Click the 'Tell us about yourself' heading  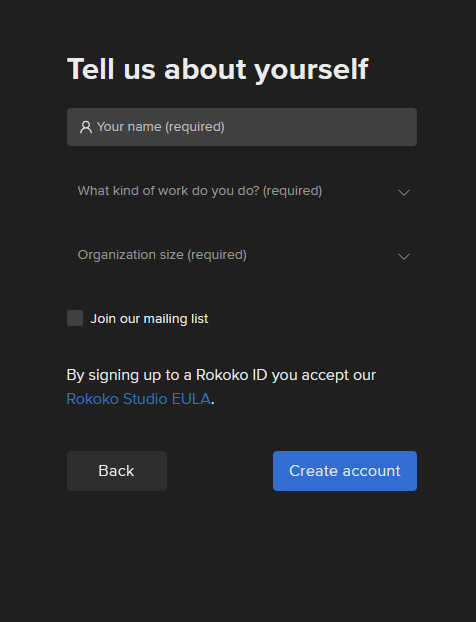(x=218, y=70)
